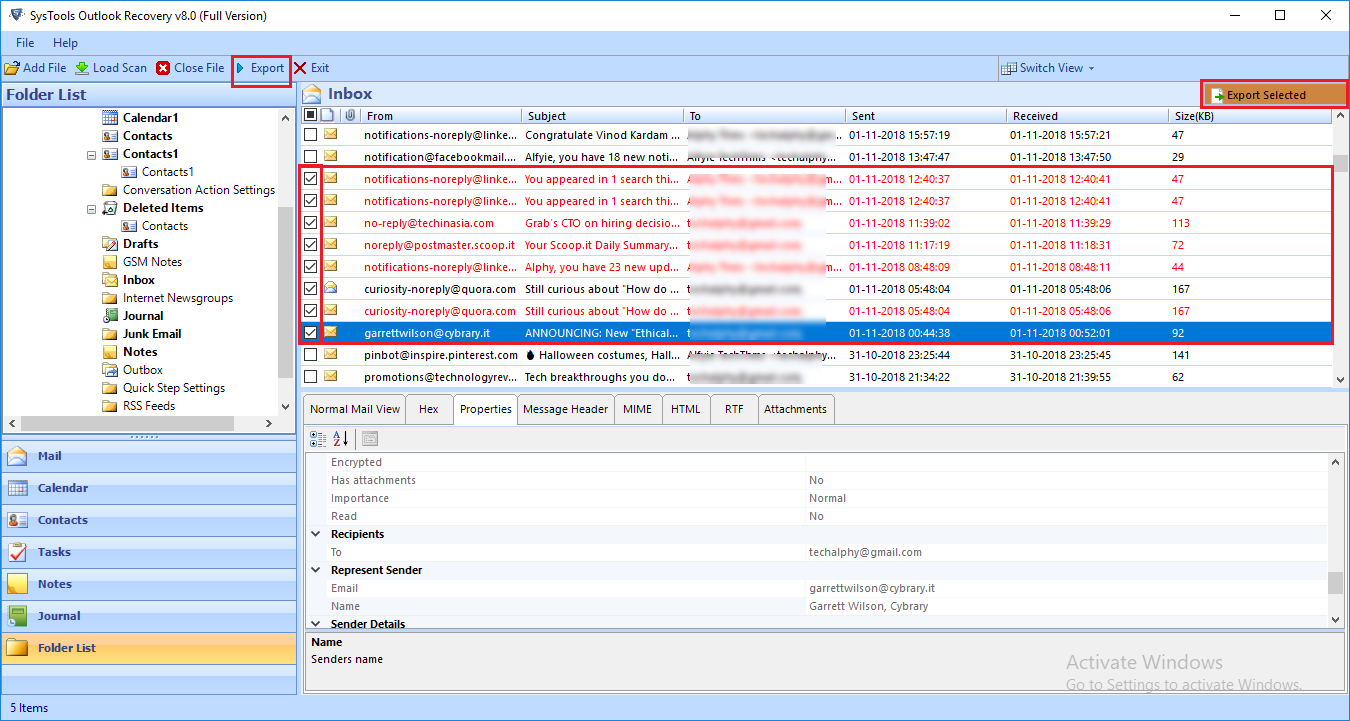Switch to the Attachments tab
1350x721 pixels.
point(796,409)
